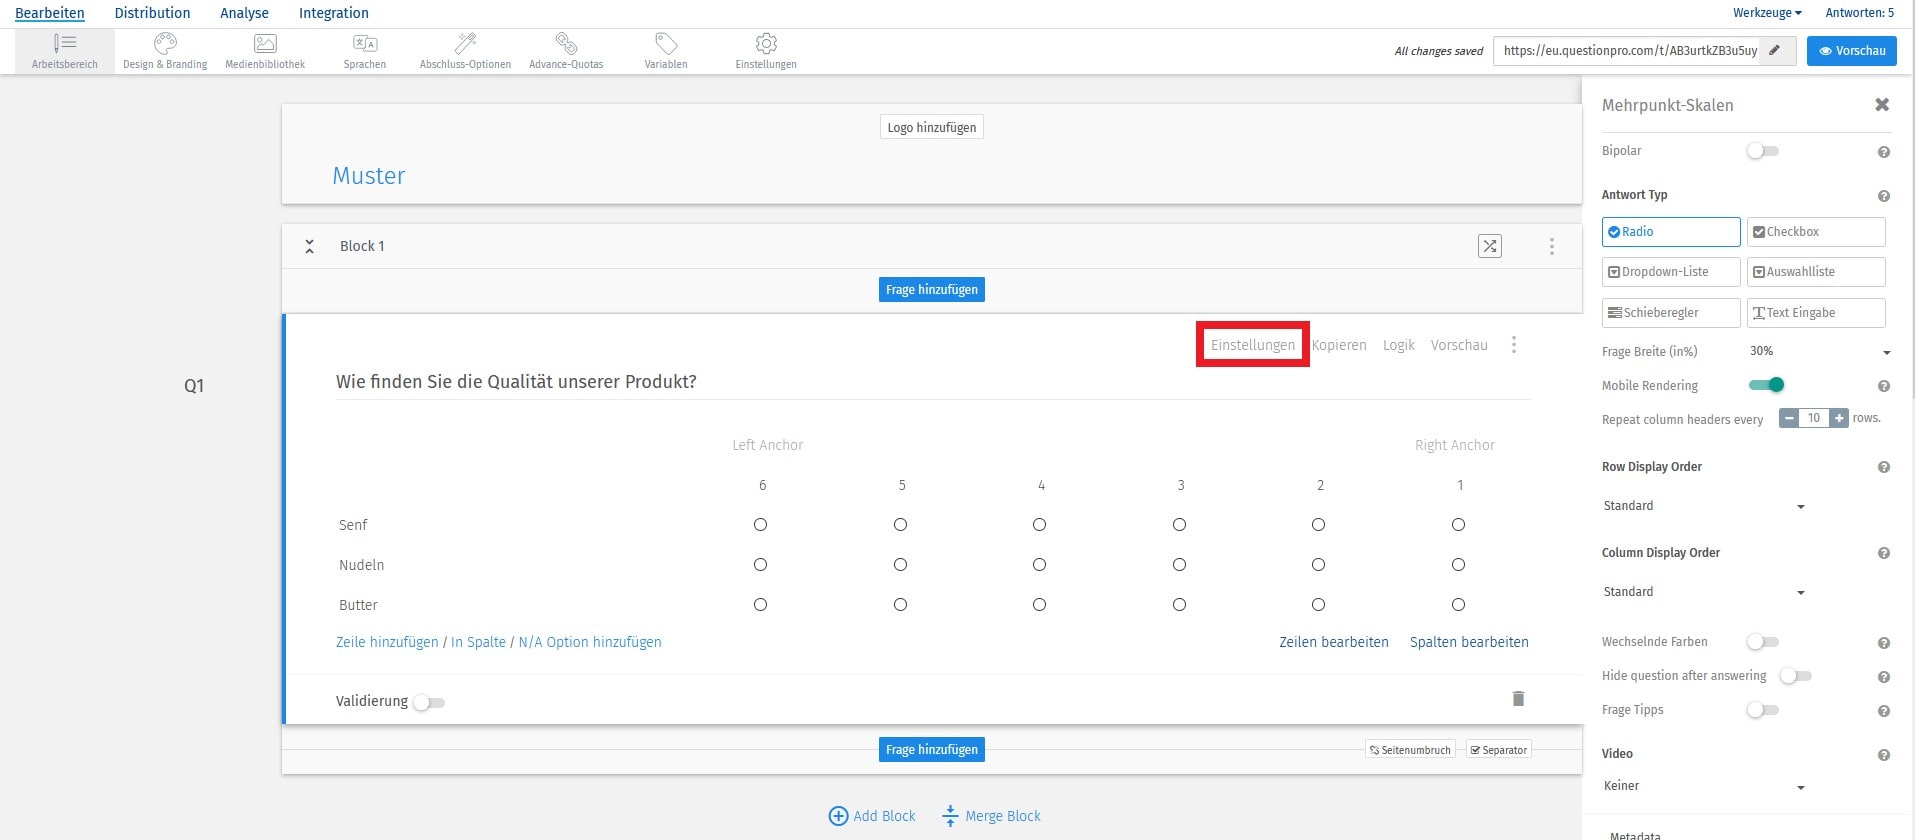Open Row Display Order Standard dropdown
1915x840 pixels.
pos(1703,506)
